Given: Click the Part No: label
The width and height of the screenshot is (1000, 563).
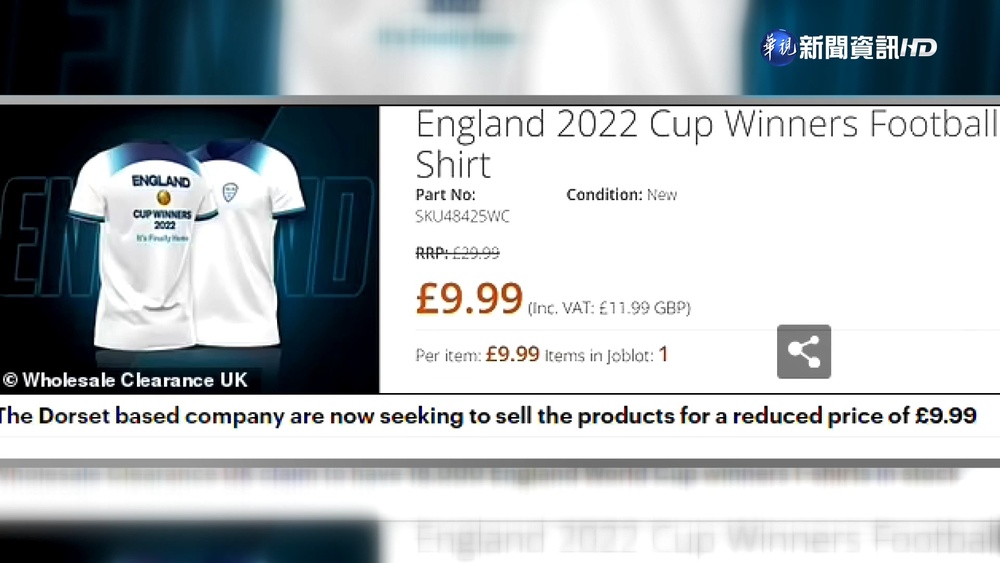Looking at the screenshot, I should 445,194.
